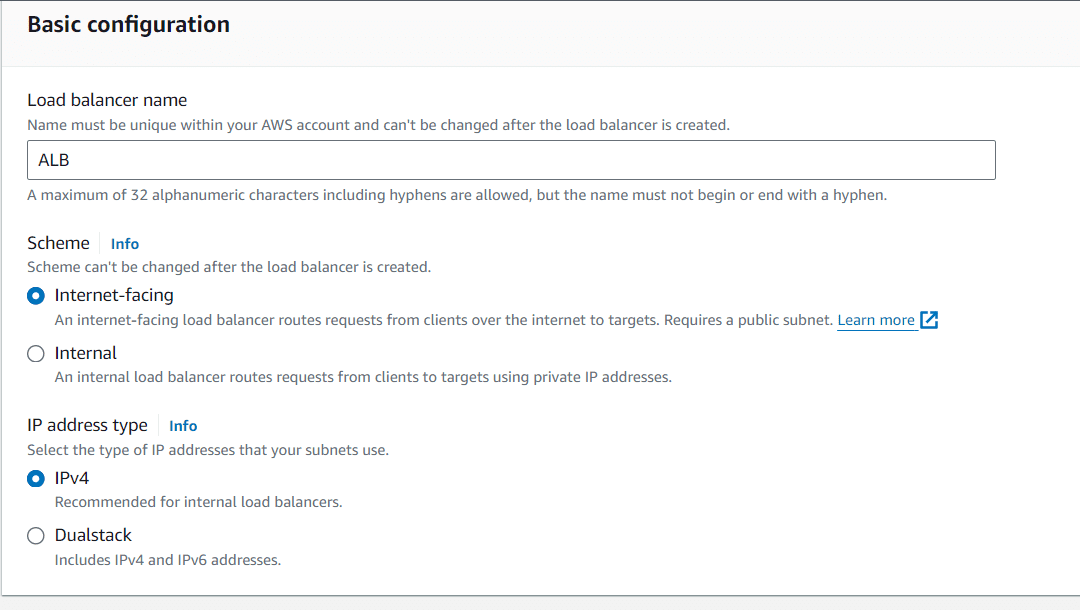The image size is (1080, 610).
Task: Click 'Recommended for internal load balancers' description
Action: (198, 502)
